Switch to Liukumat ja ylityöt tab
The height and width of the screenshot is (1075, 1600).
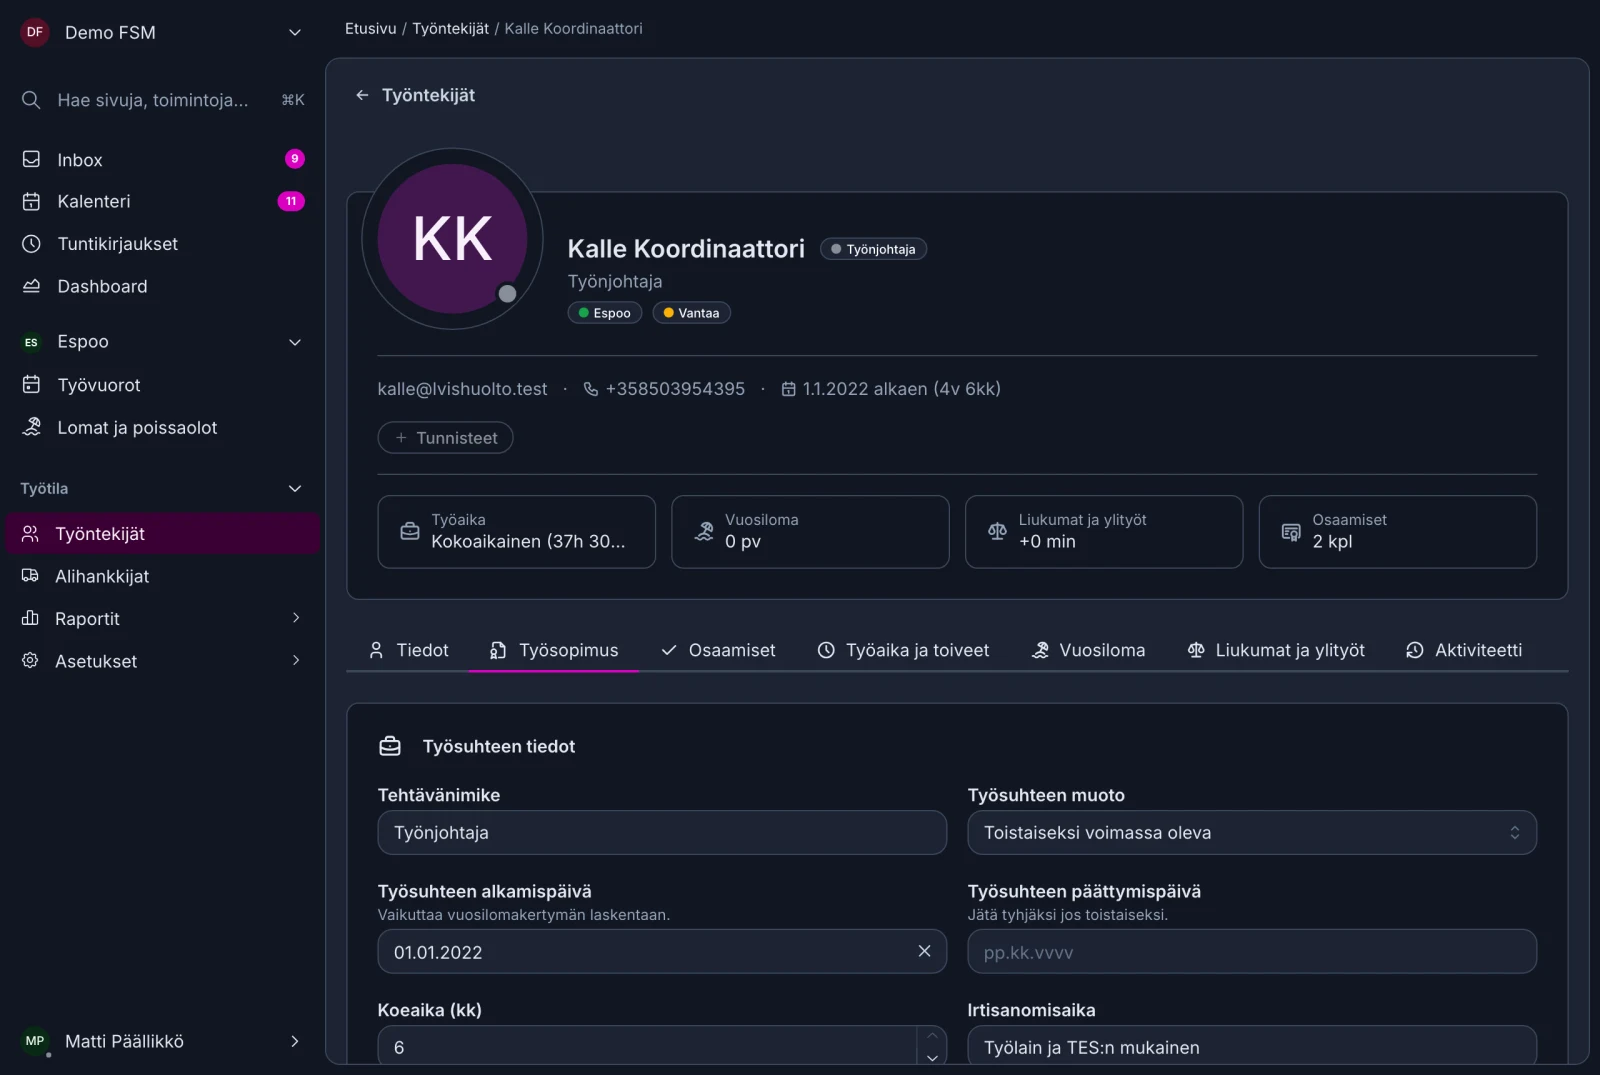[x=1275, y=650]
